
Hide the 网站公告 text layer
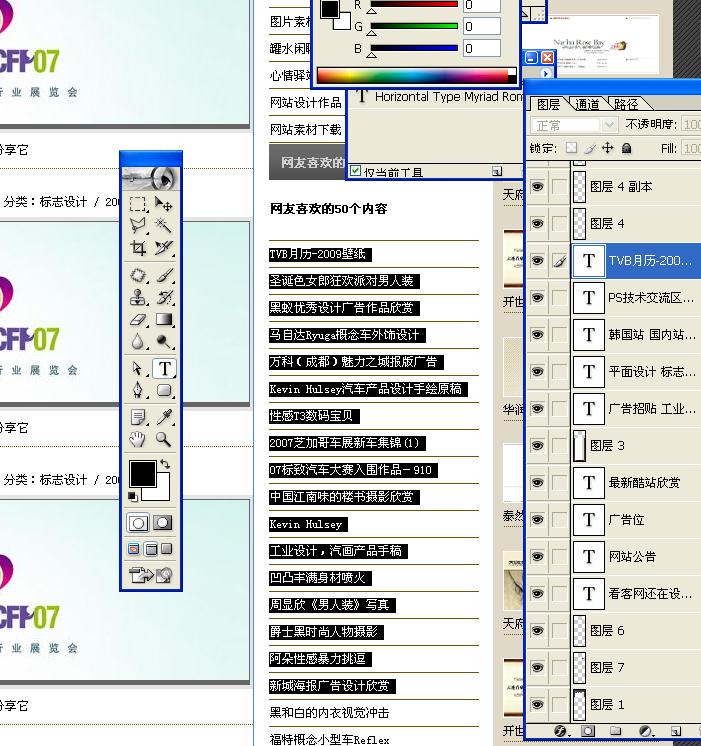click(x=537, y=557)
